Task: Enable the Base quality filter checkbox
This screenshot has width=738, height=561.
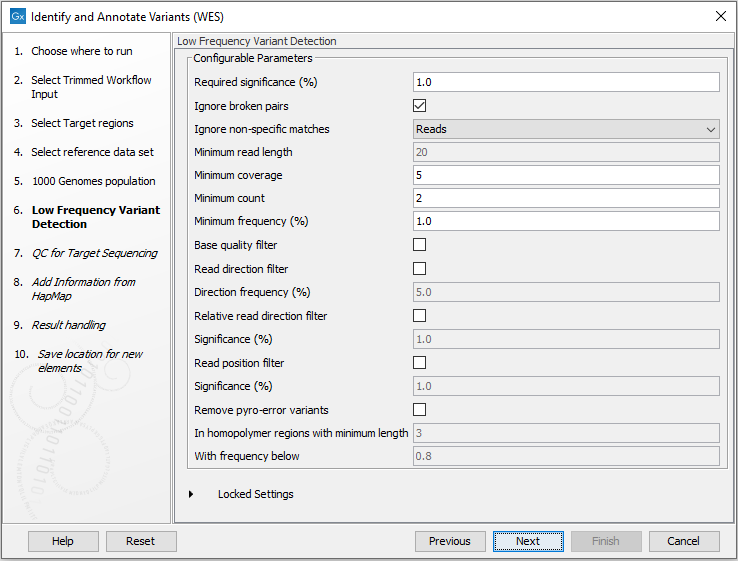Action: click(x=419, y=245)
